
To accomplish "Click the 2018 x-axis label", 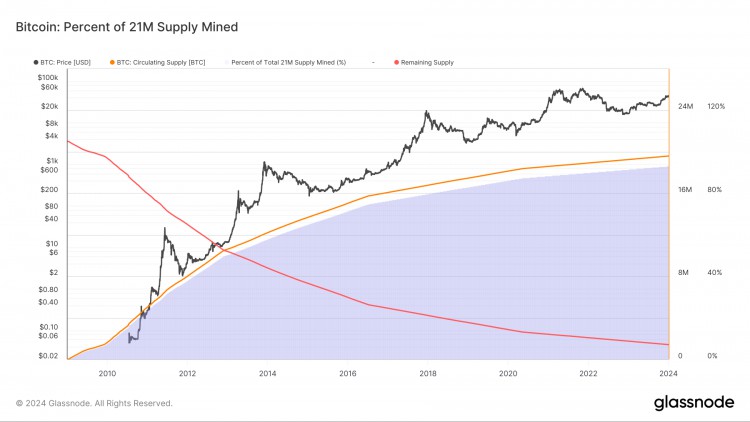I will [x=428, y=373].
